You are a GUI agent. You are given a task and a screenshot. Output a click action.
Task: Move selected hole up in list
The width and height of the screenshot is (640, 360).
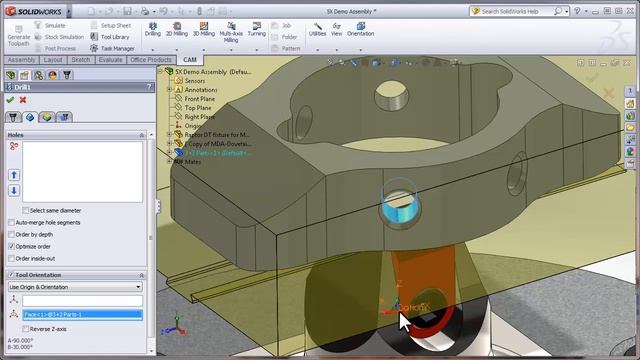pyautogui.click(x=14, y=176)
